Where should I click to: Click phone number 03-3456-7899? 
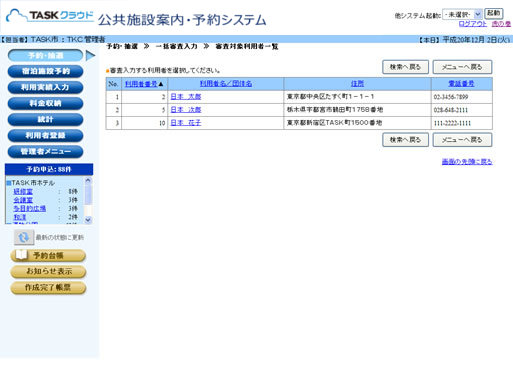451,97
